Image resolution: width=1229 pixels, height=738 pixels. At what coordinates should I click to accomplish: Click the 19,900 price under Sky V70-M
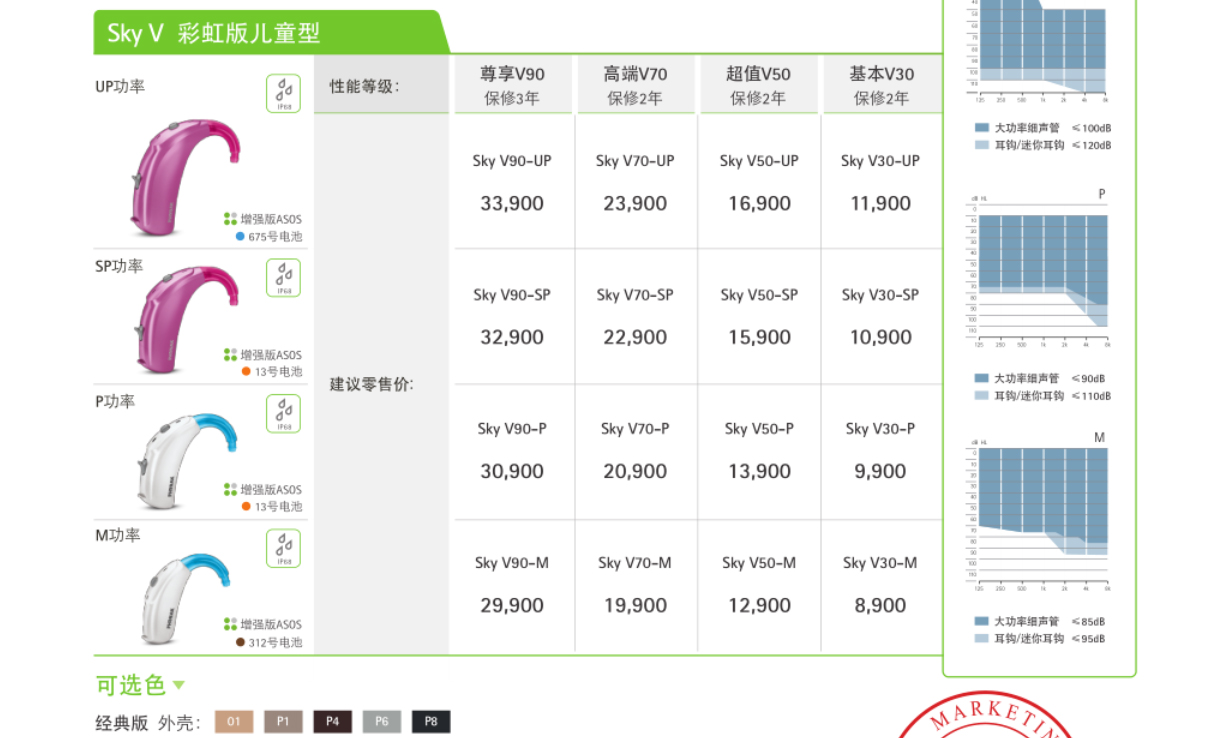(x=635, y=606)
